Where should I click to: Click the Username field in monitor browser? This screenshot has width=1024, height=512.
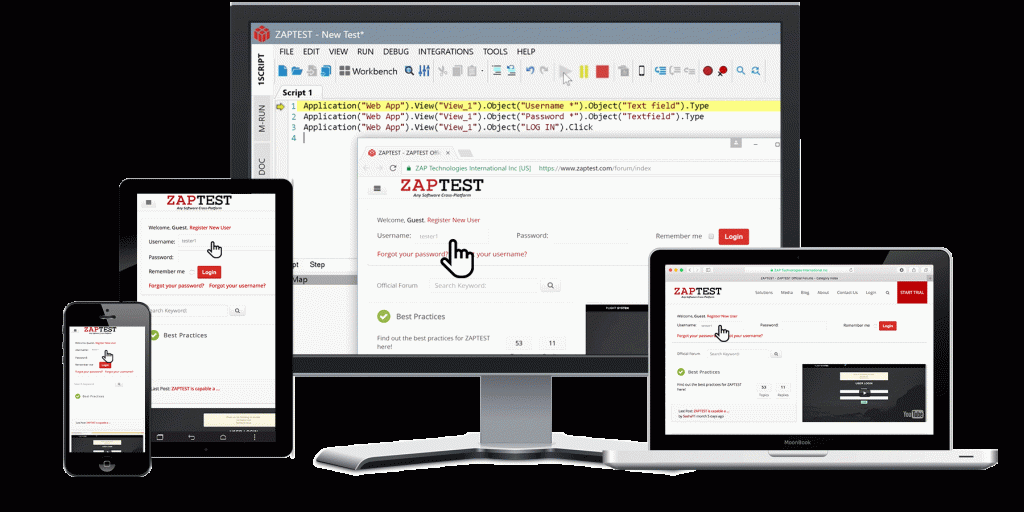pos(452,236)
